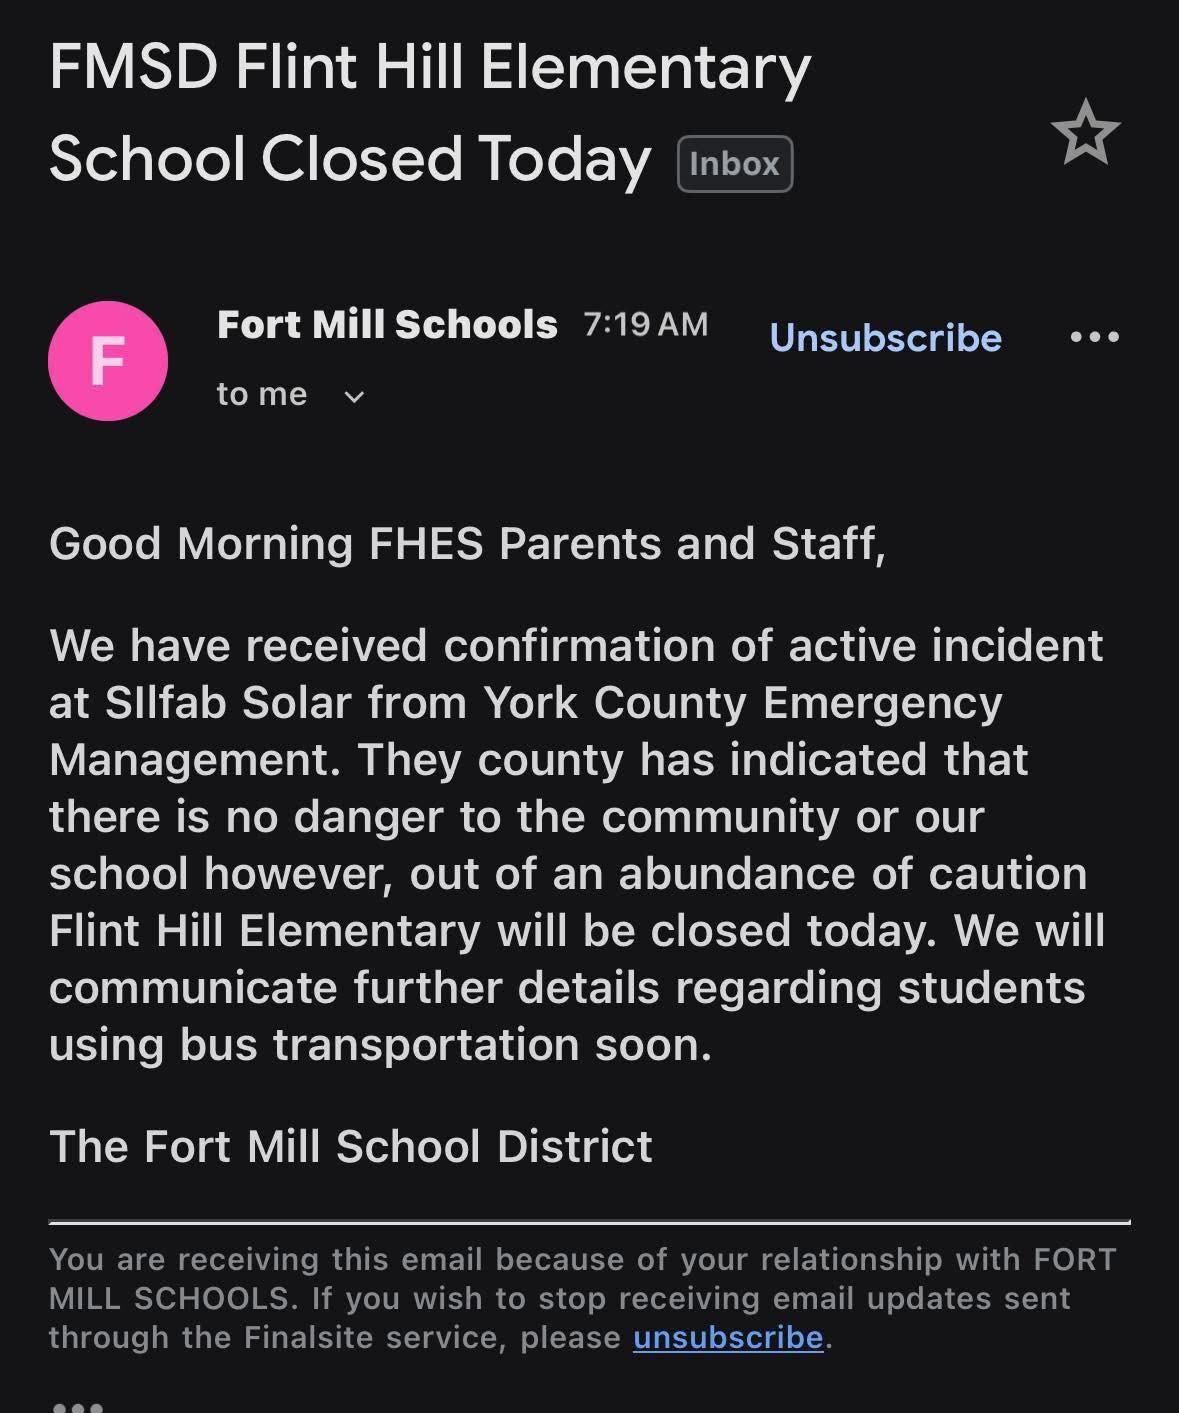Expand recipient details chevron beside 'to me'

(354, 396)
